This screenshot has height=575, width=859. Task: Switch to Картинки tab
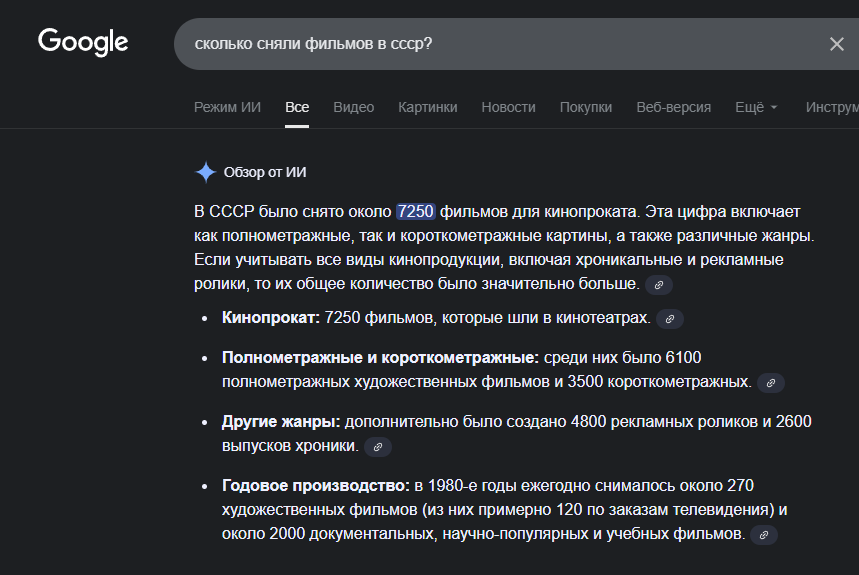click(x=427, y=107)
